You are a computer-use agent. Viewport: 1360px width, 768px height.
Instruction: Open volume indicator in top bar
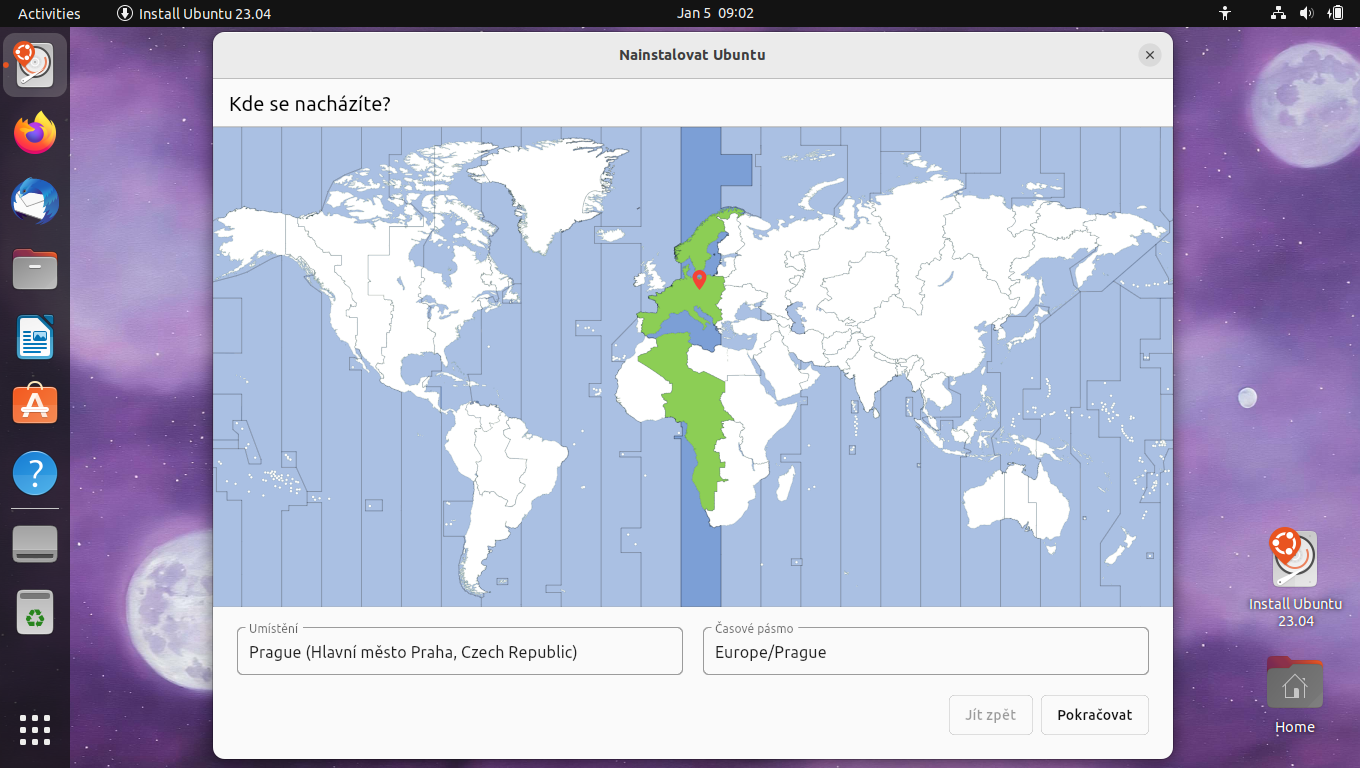coord(1306,13)
